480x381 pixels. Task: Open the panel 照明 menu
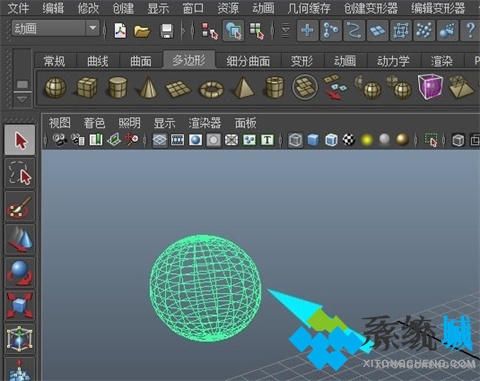coord(129,123)
